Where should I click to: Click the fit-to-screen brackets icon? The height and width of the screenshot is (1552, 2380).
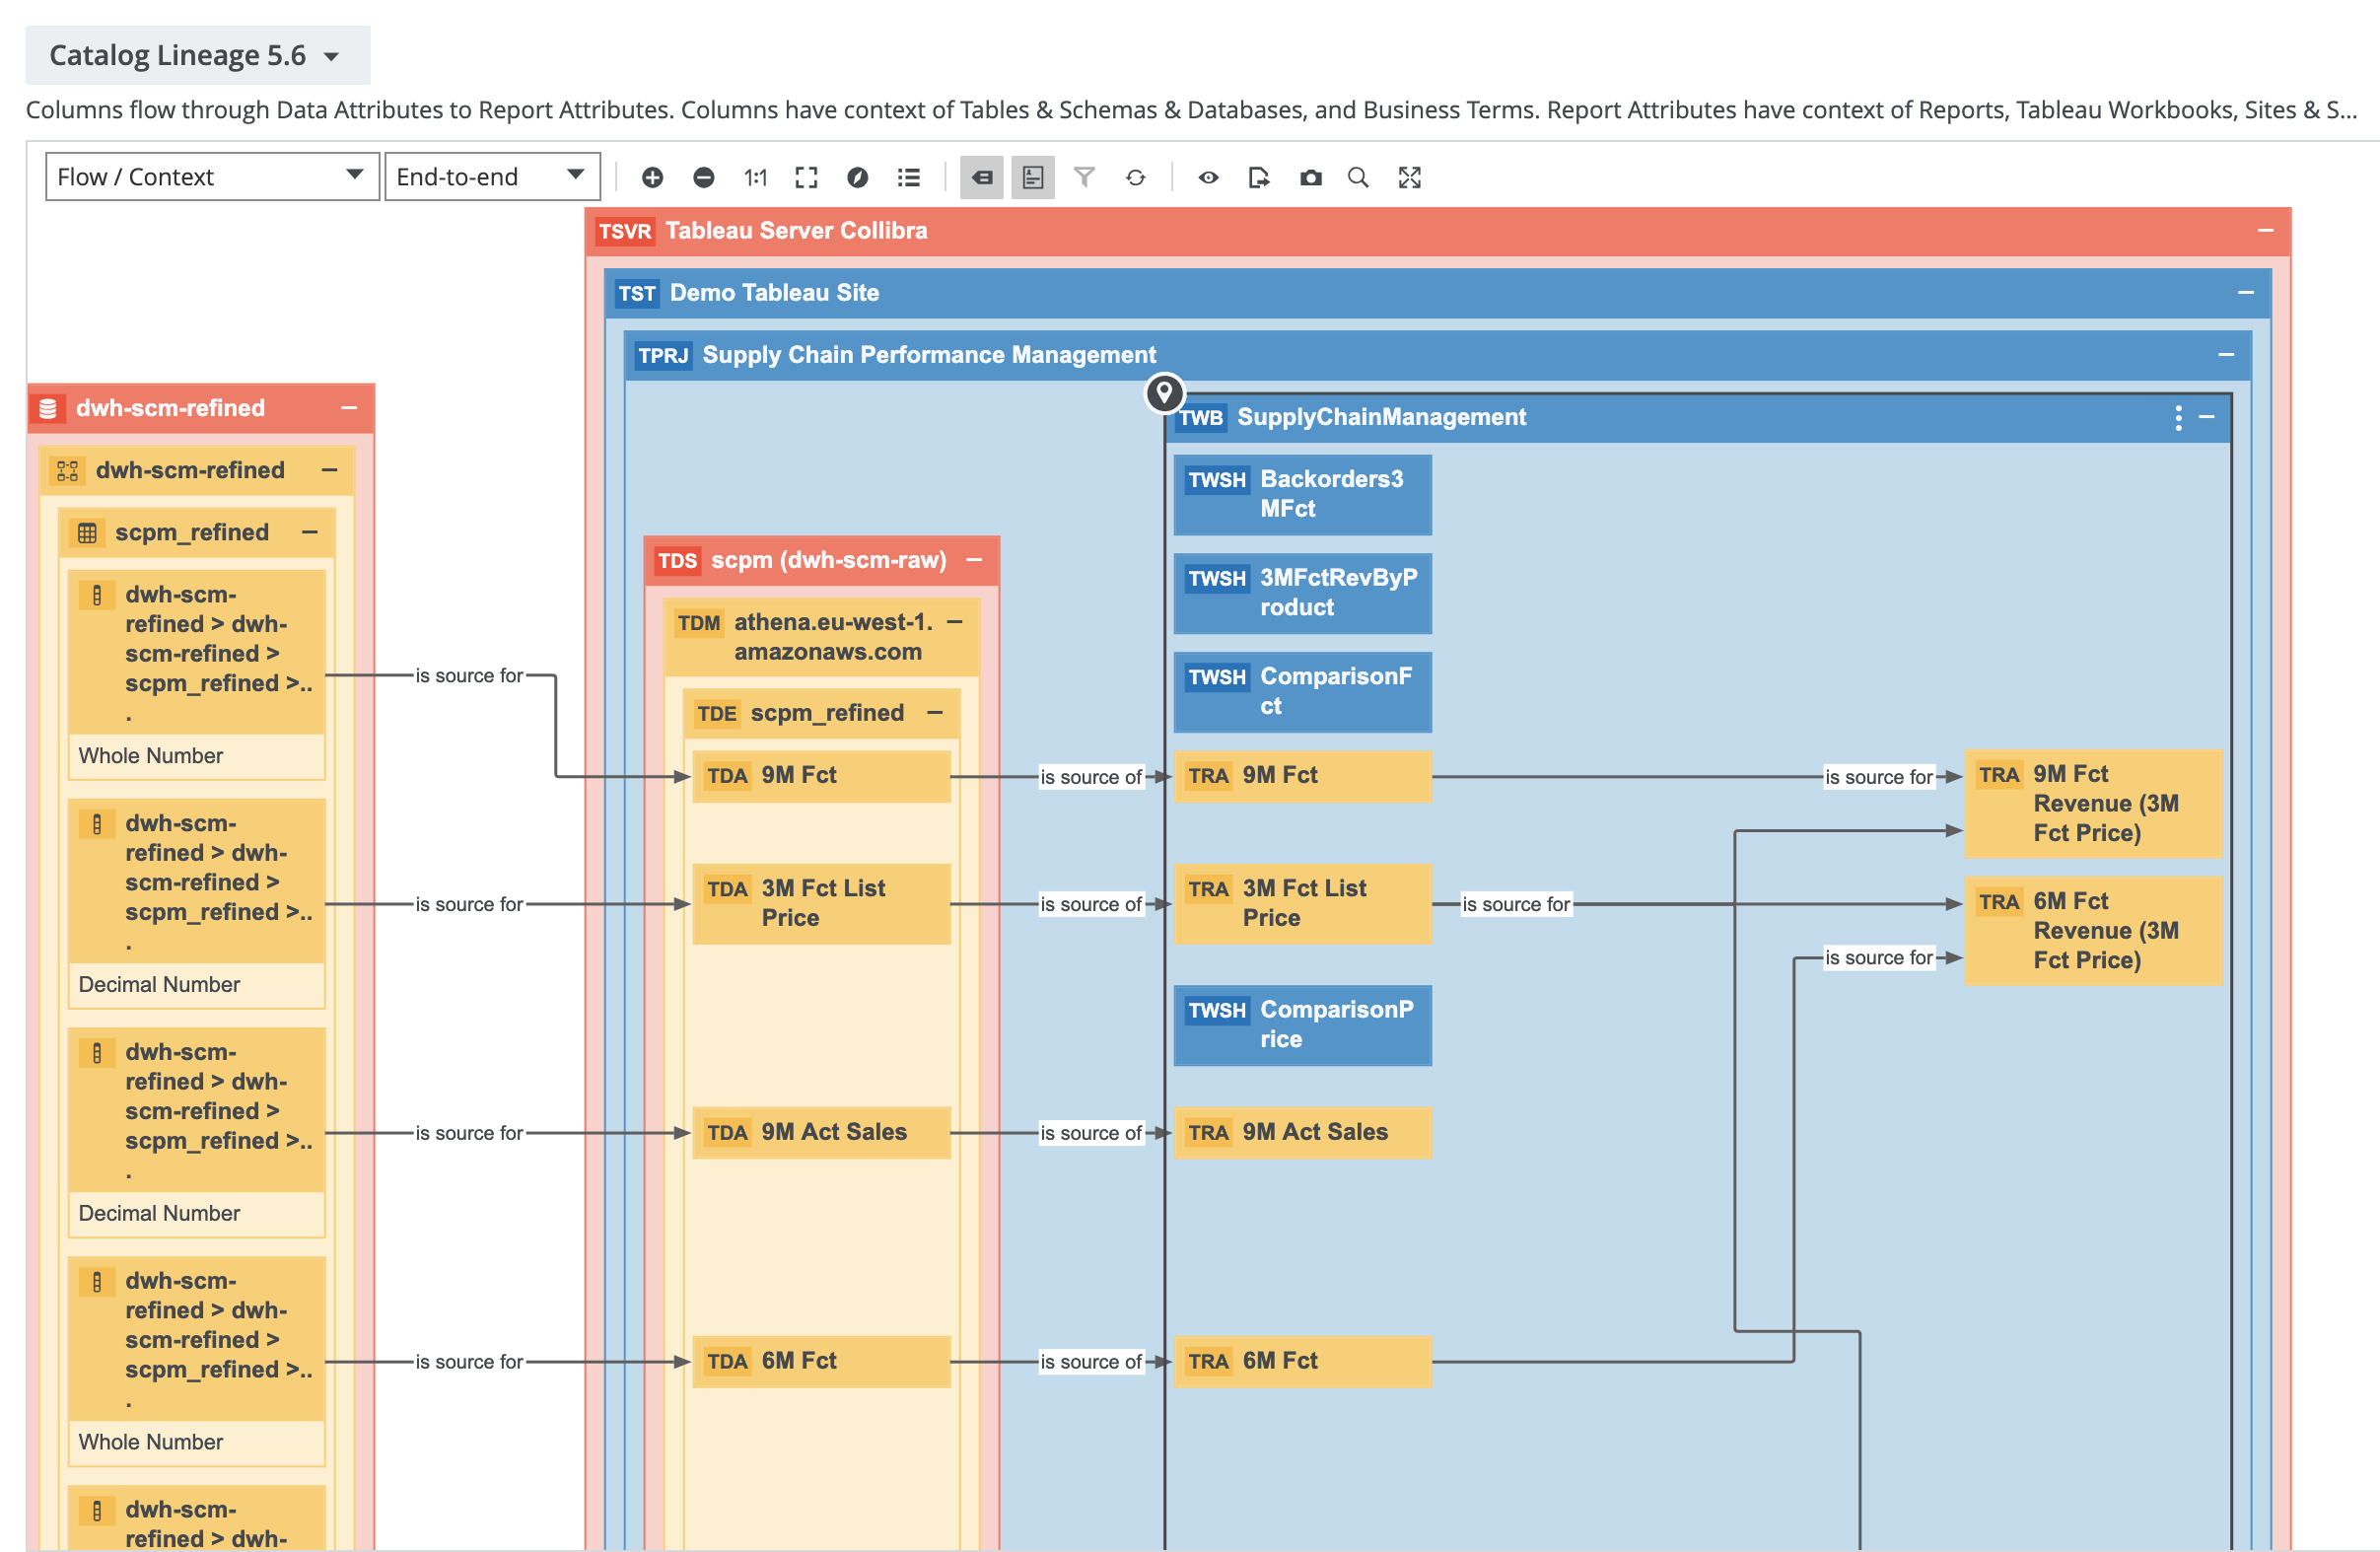coord(806,177)
